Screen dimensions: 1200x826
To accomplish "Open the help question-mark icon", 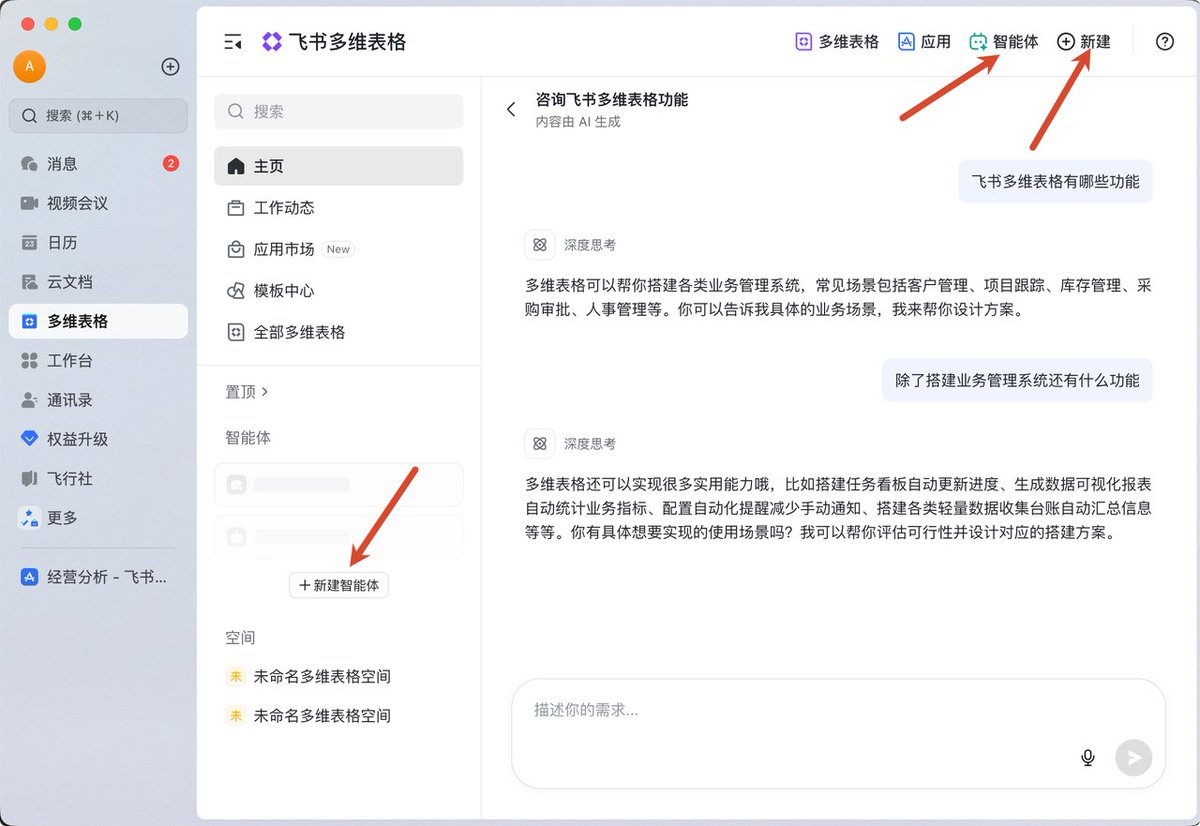I will [1164, 42].
